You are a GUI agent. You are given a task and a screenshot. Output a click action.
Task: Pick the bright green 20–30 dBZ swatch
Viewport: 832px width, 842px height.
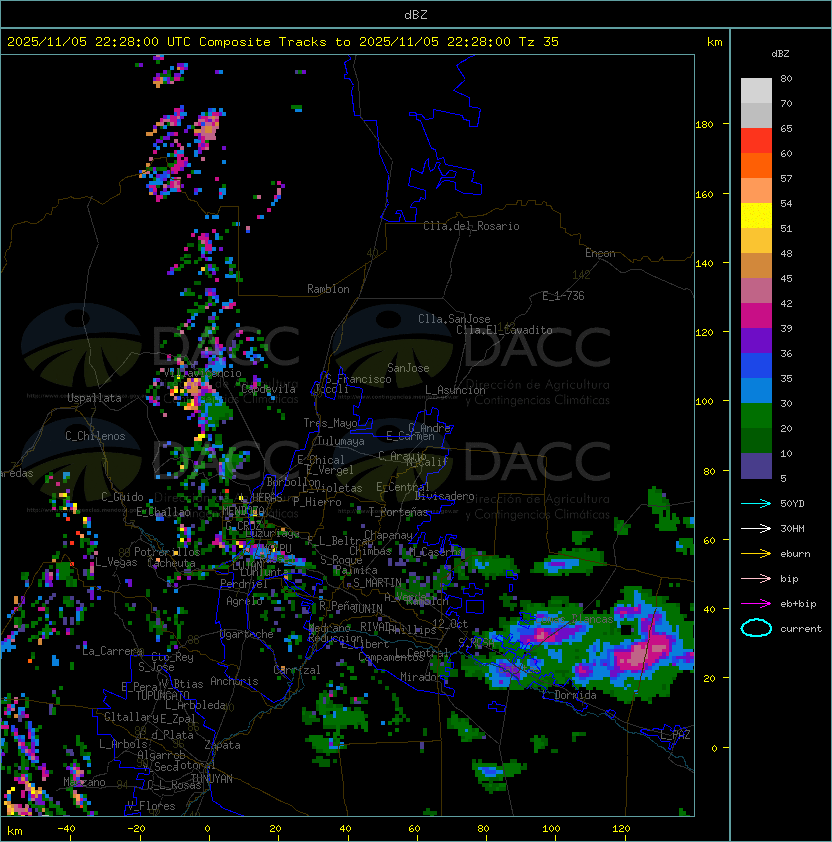tap(756, 416)
